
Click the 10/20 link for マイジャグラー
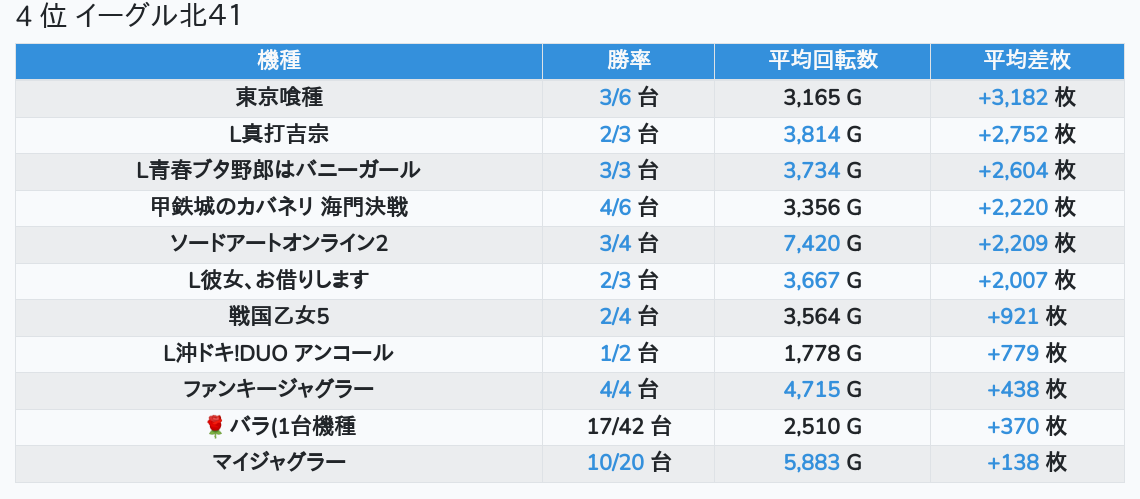615,463
